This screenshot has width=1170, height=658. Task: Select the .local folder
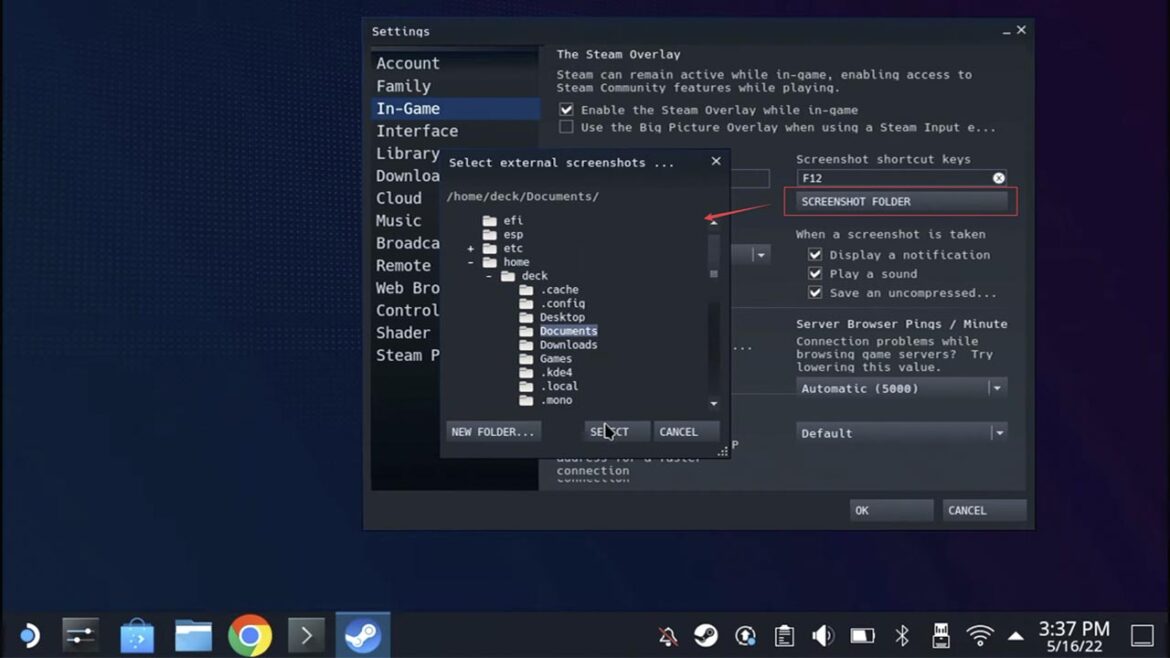pos(558,386)
